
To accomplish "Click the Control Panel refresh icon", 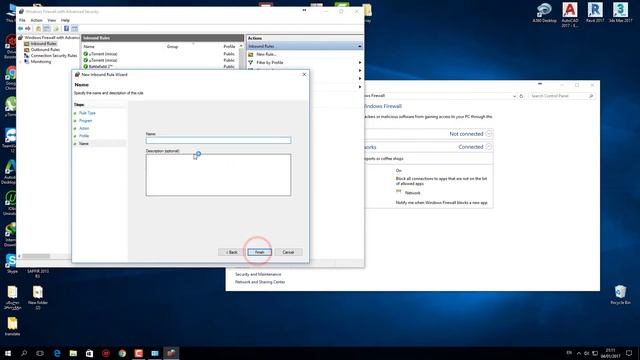I will tap(521, 96).
